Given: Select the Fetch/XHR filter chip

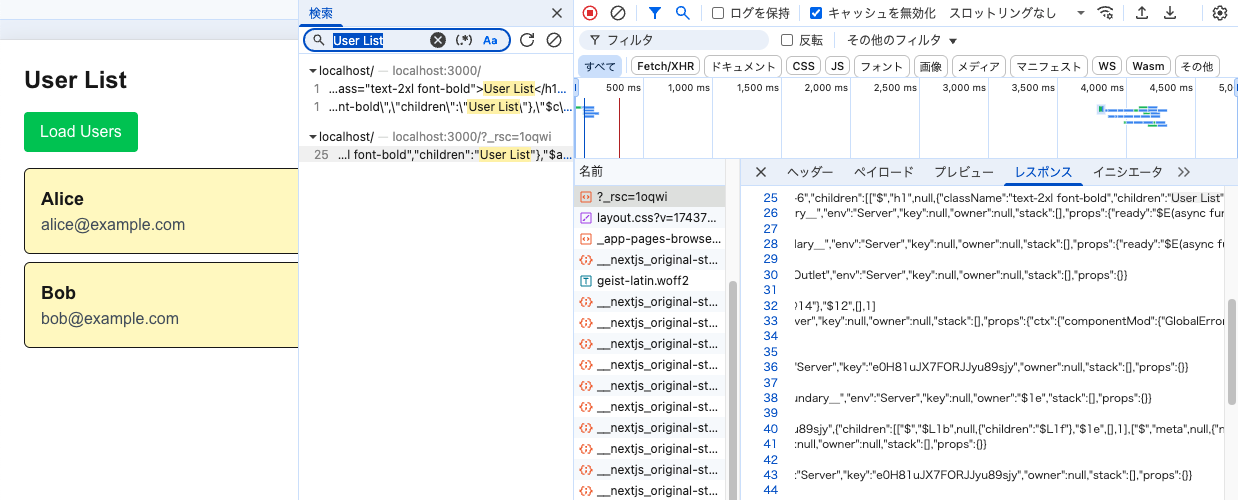Looking at the screenshot, I should [x=665, y=66].
